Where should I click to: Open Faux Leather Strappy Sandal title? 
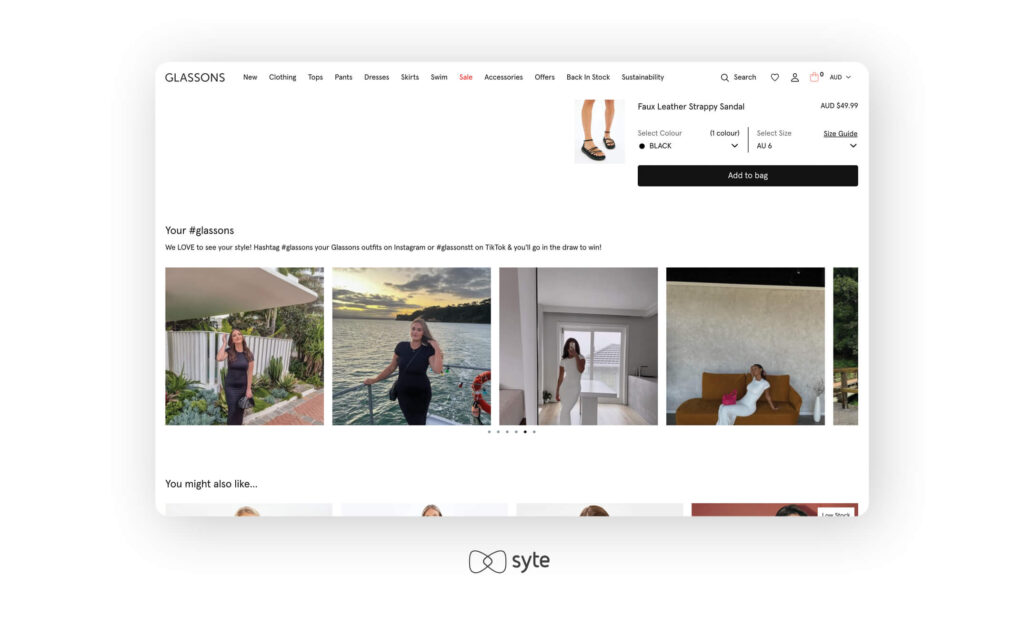(691, 106)
